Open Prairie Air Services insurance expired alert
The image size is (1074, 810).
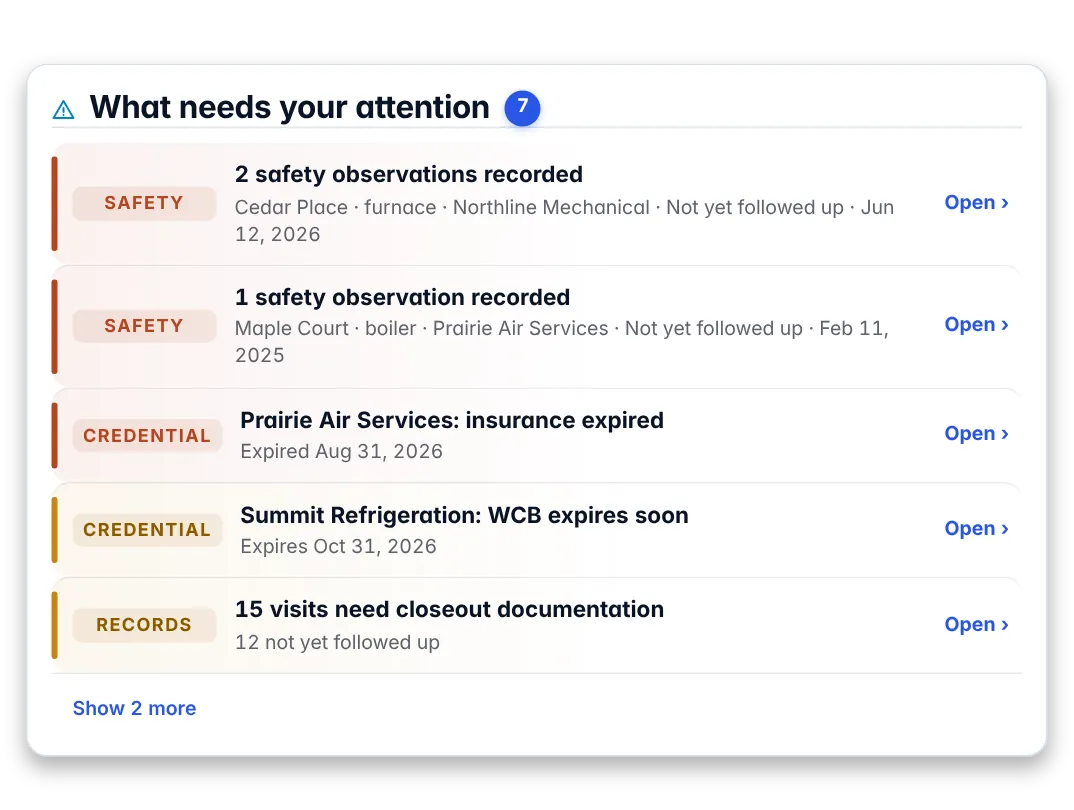(x=976, y=433)
